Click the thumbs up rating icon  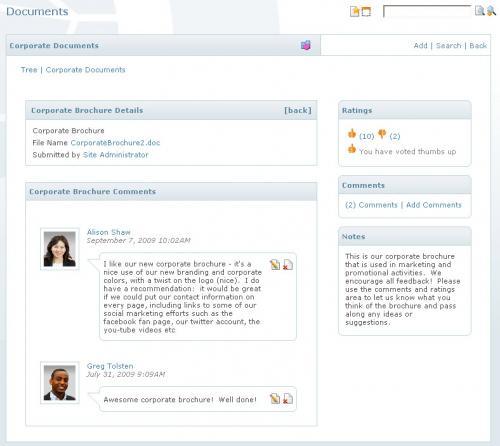pos(352,134)
